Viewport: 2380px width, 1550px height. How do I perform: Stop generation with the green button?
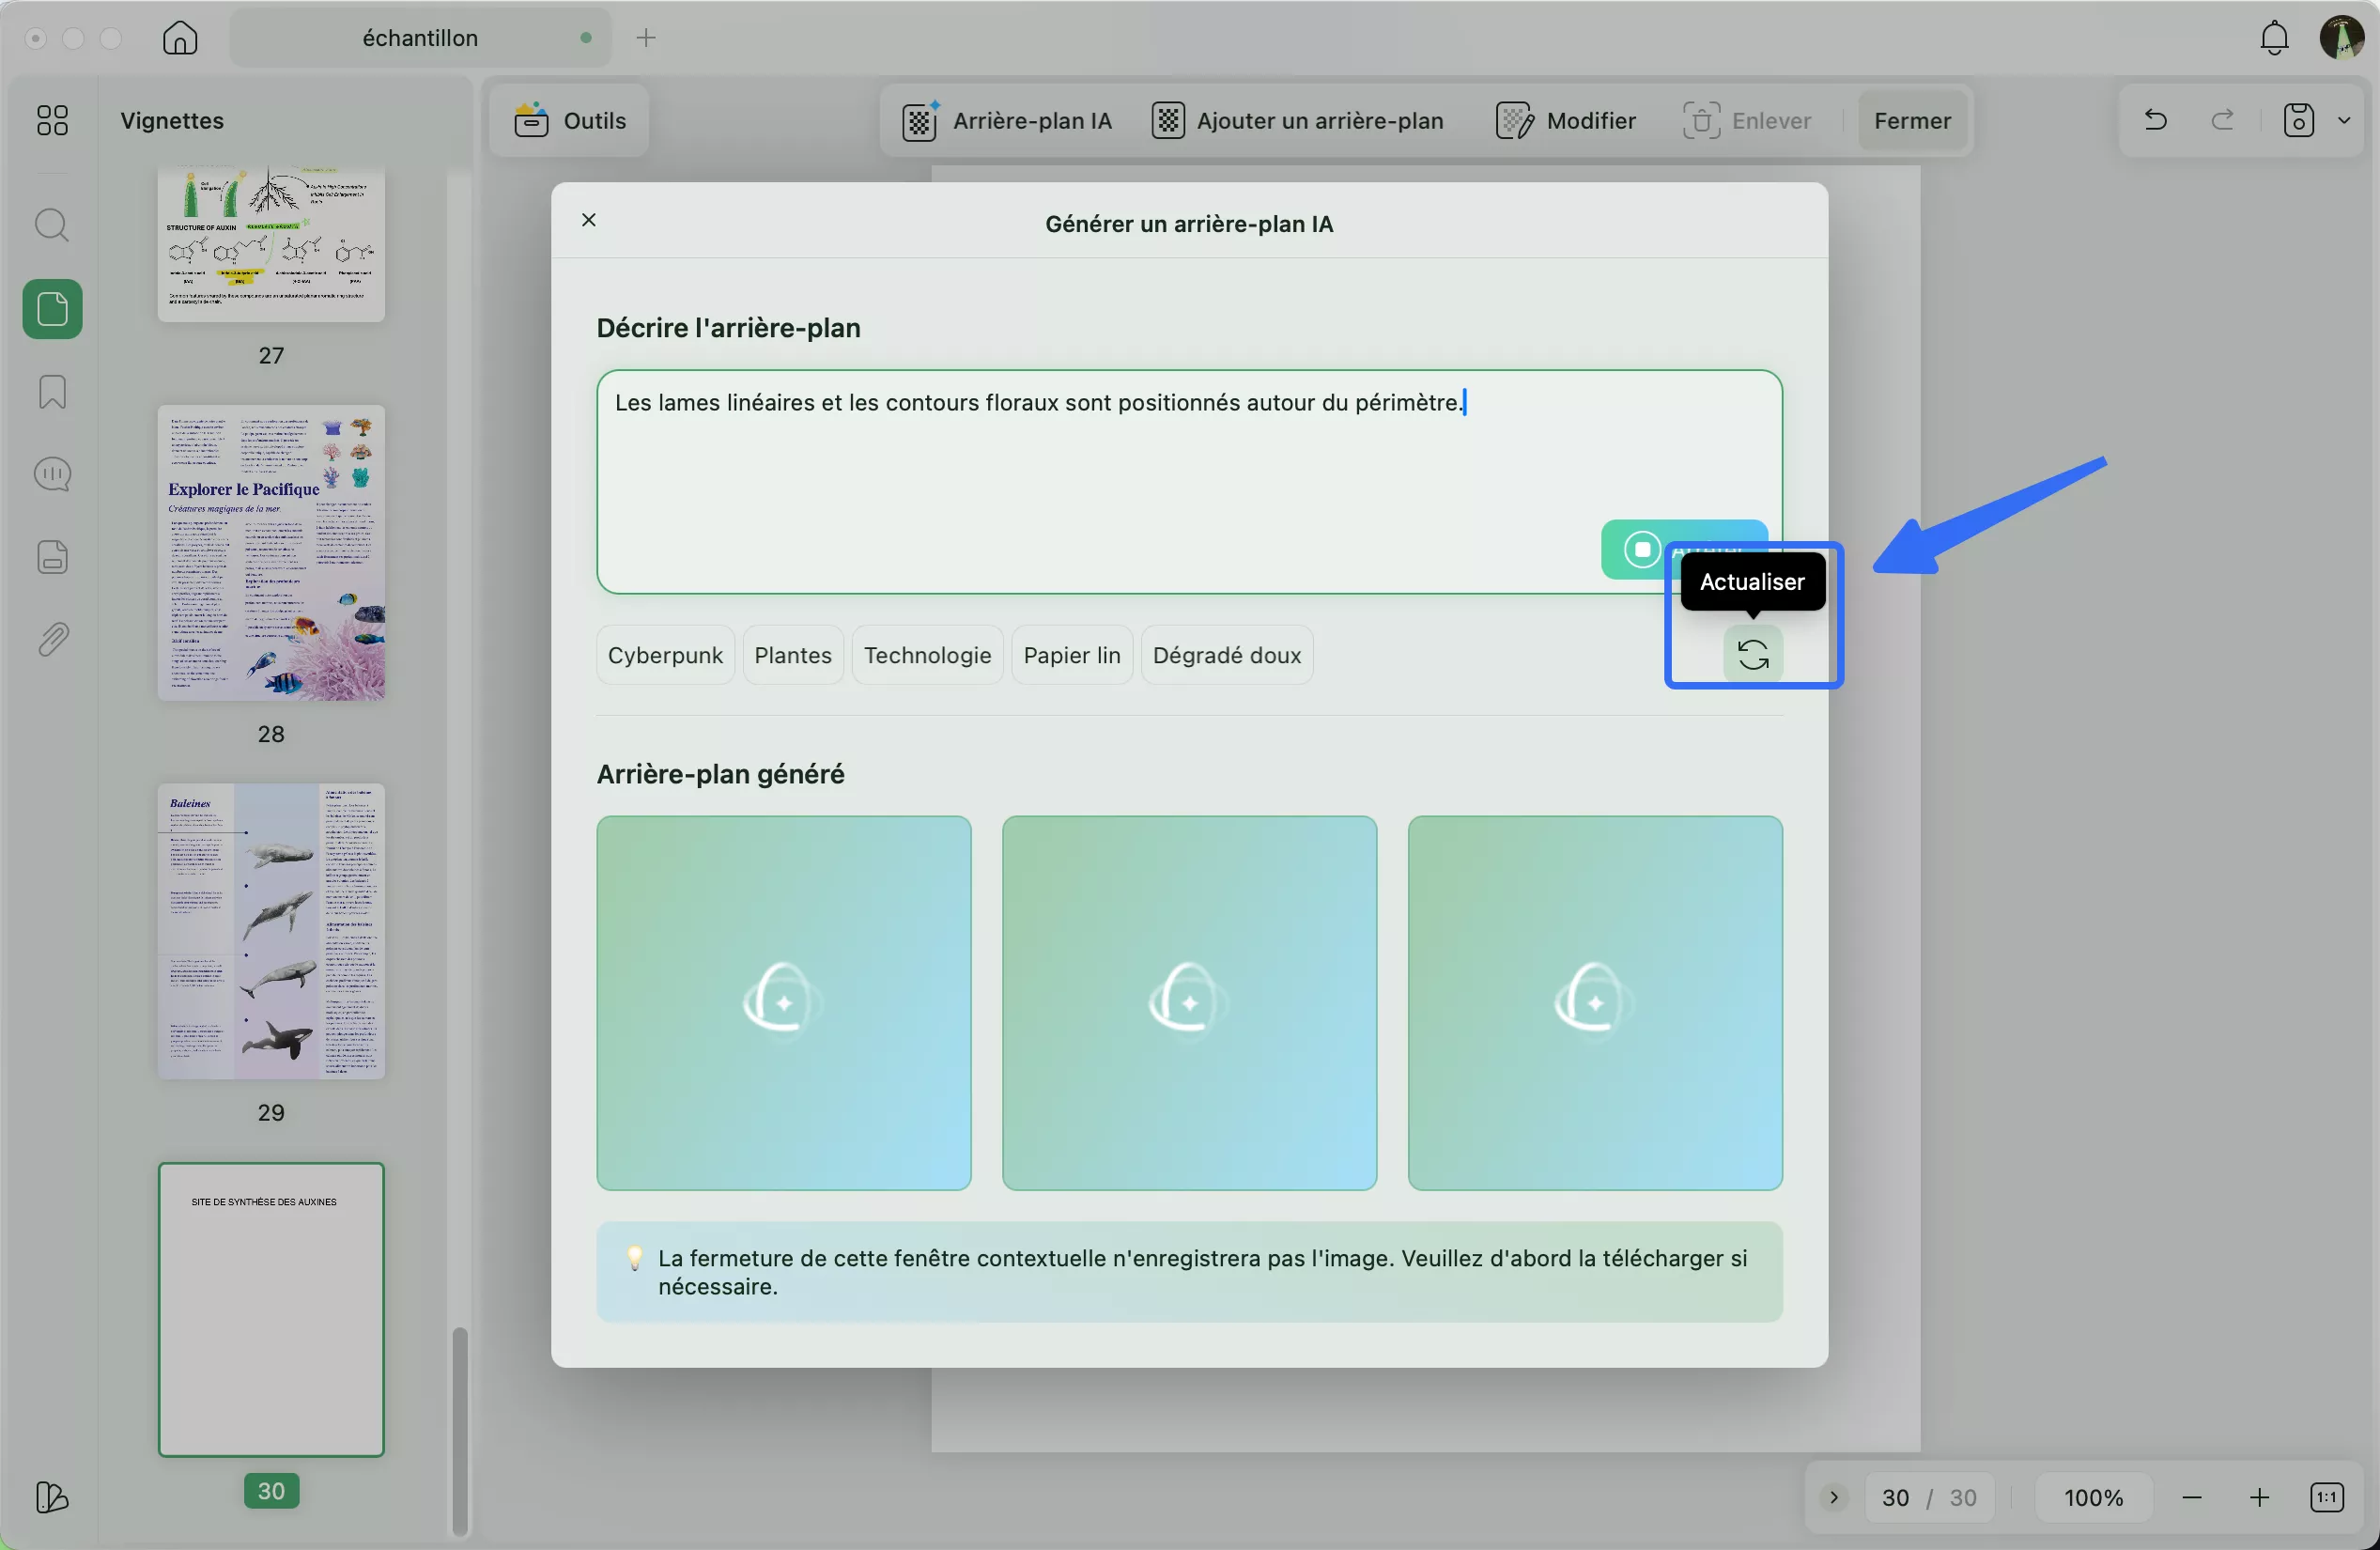click(1642, 549)
